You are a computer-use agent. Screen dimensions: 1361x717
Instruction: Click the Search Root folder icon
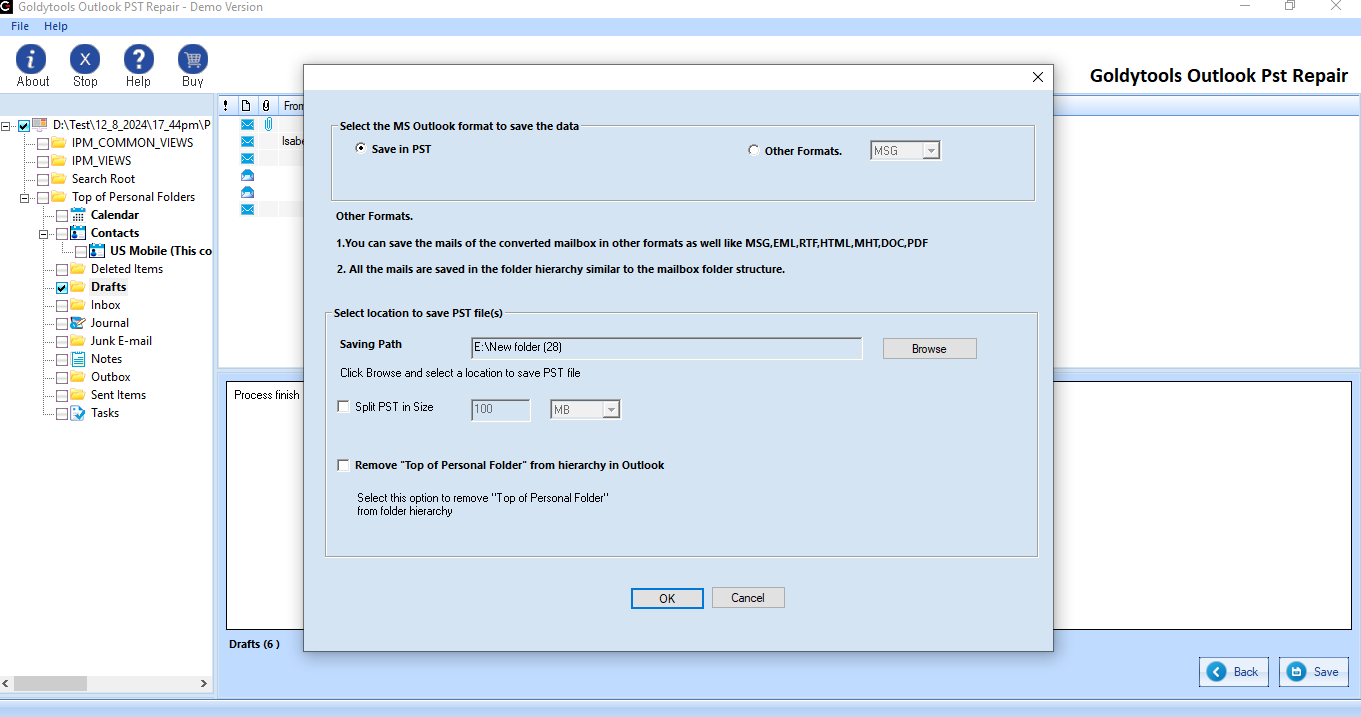tap(58, 179)
